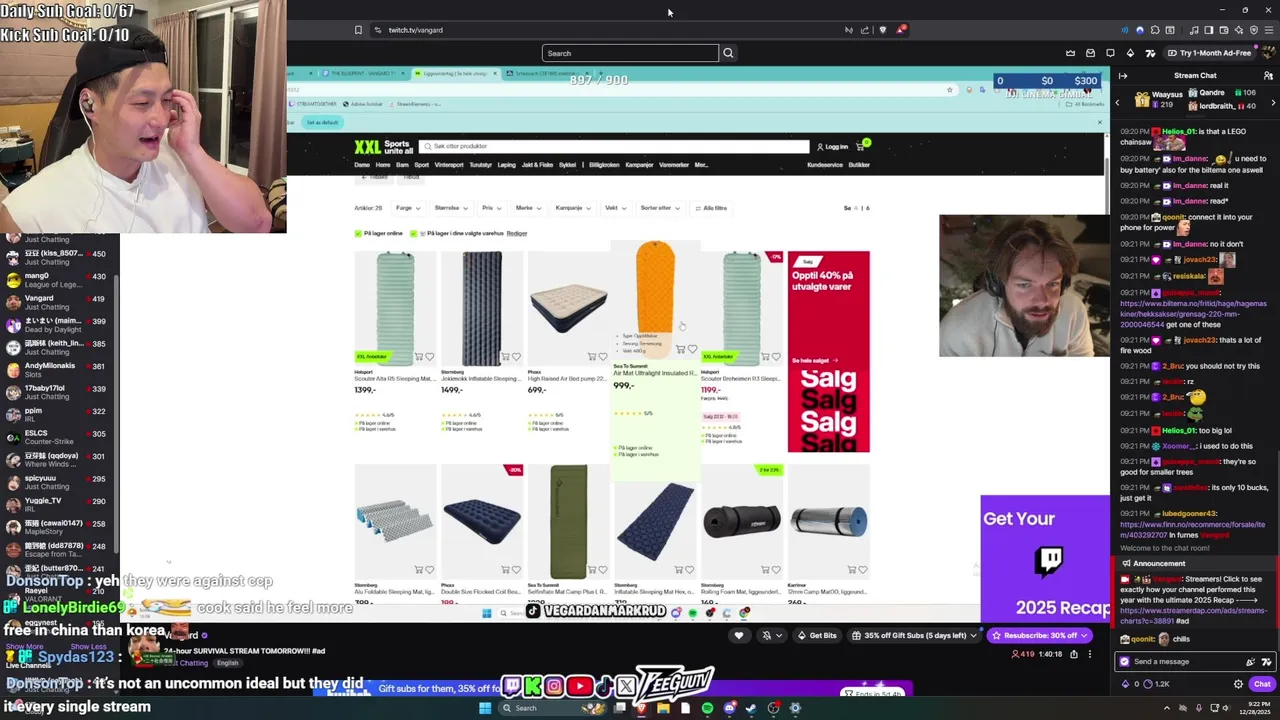Viewport: 1280px width, 720px height.
Task: Open Spotify from Windows taskbar
Action: click(x=707, y=708)
